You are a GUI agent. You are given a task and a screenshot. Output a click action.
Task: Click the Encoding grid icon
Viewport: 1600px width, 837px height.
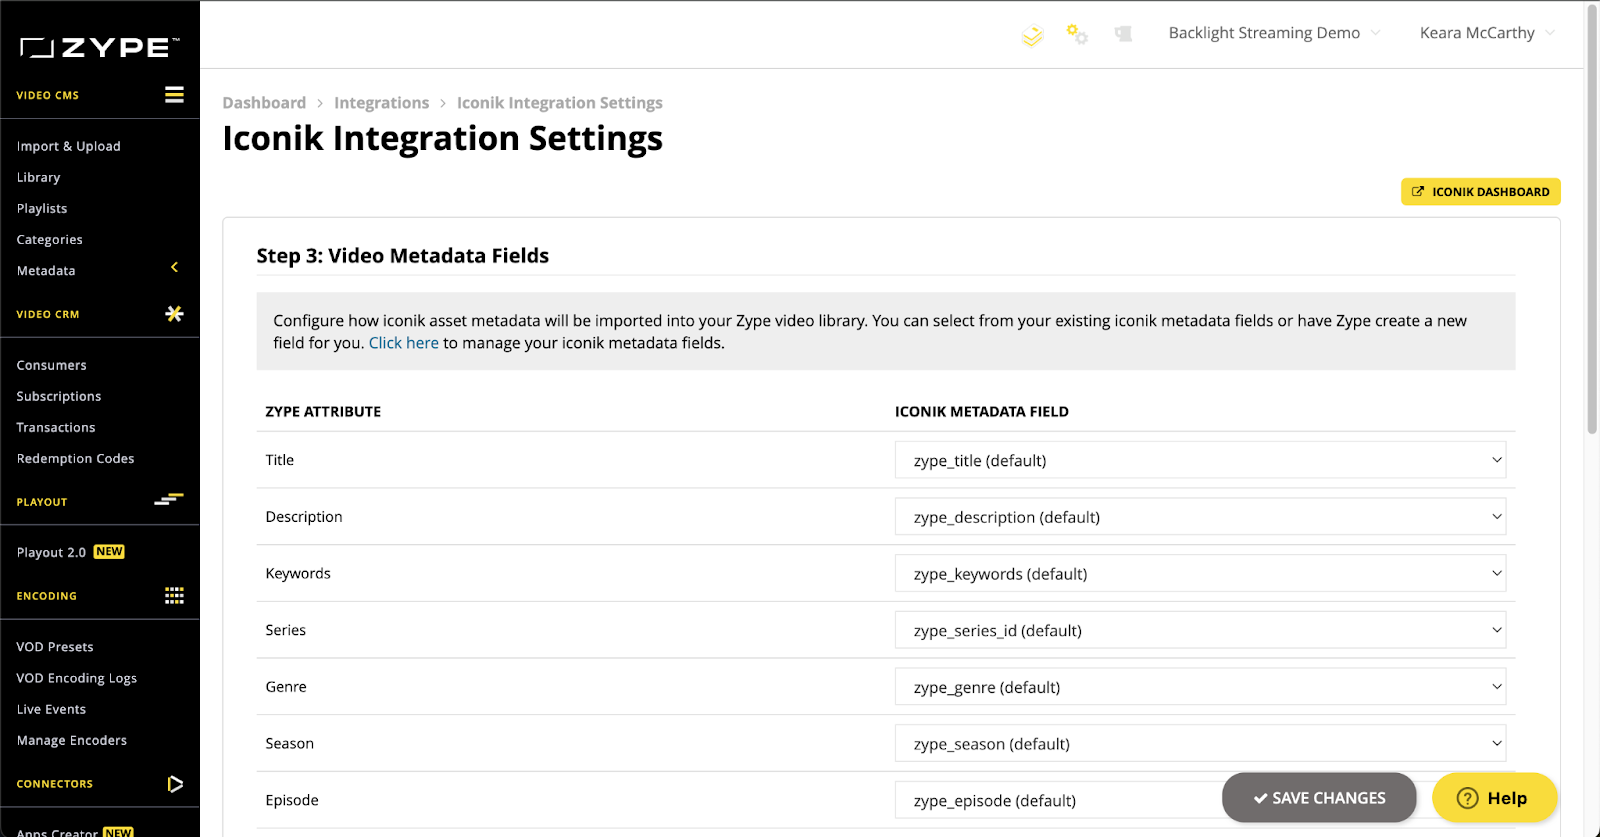click(174, 596)
